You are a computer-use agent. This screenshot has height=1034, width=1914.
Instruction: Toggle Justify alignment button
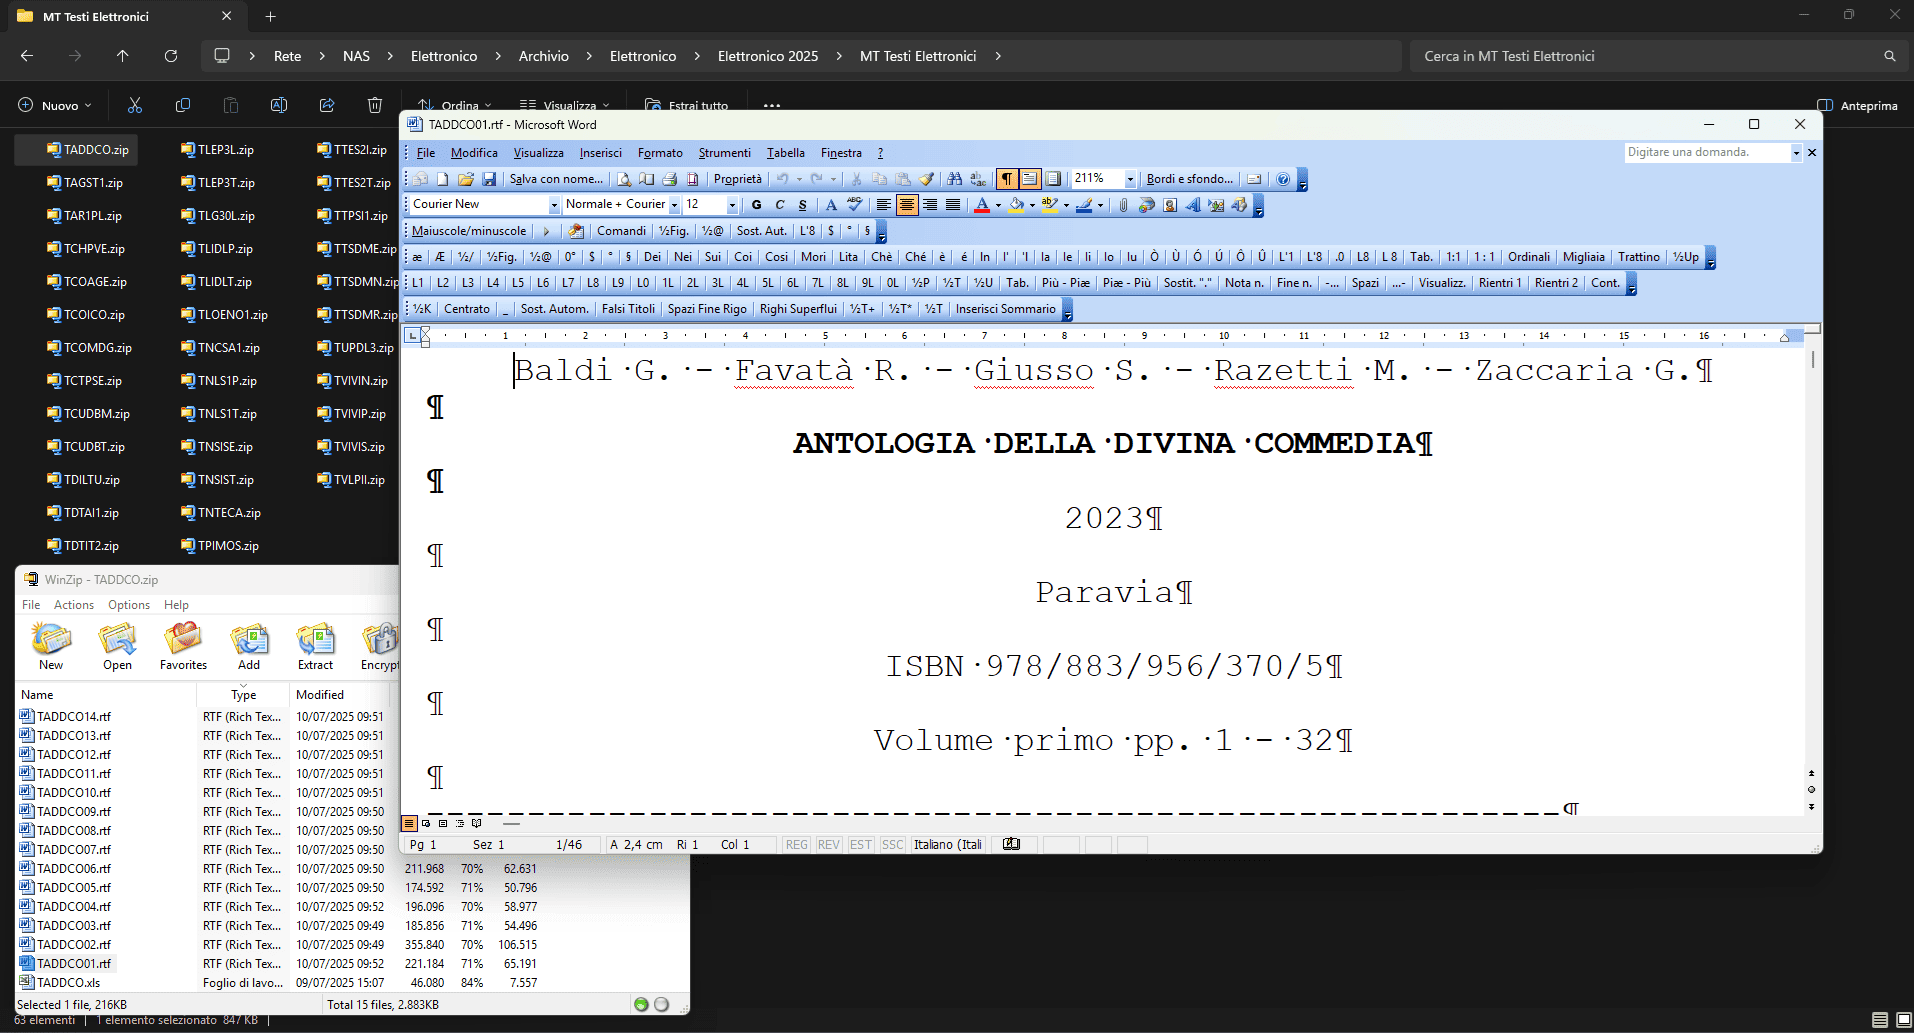tap(953, 205)
